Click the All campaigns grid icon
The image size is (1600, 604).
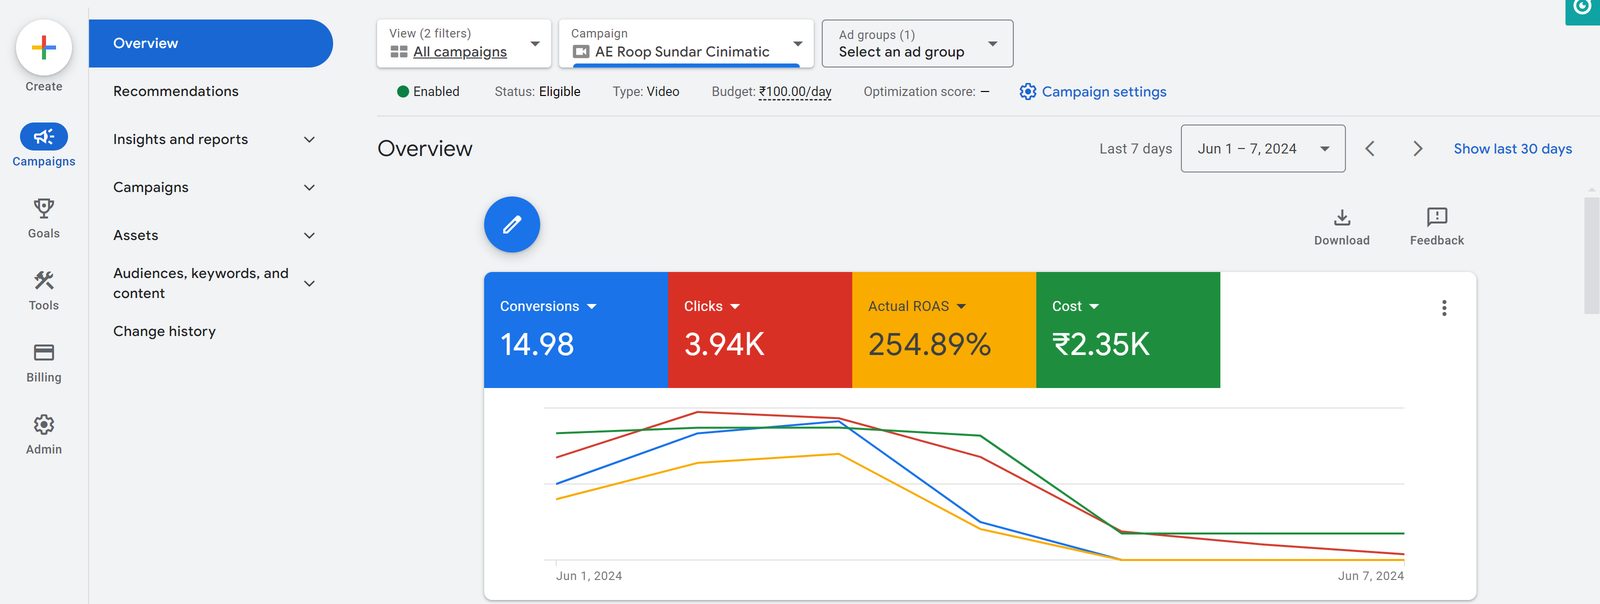point(399,51)
